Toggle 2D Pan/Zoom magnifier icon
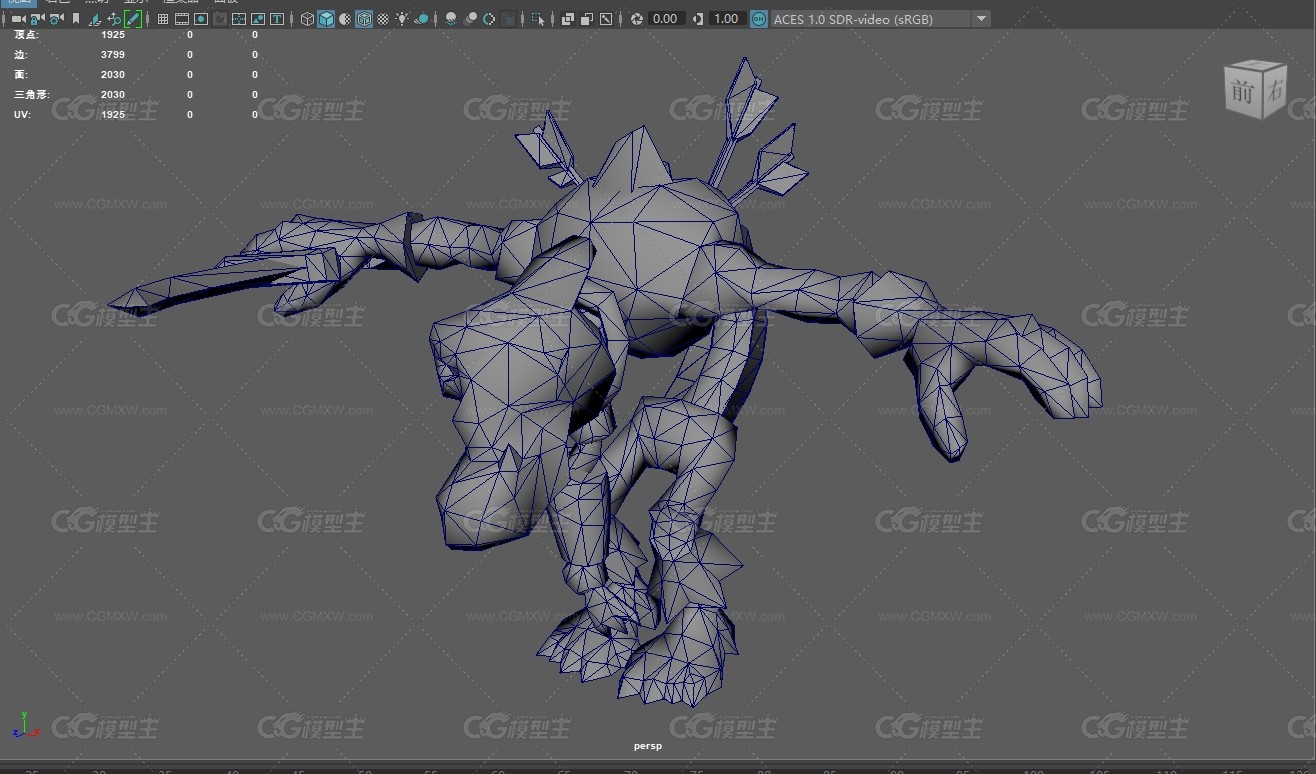 [114, 19]
